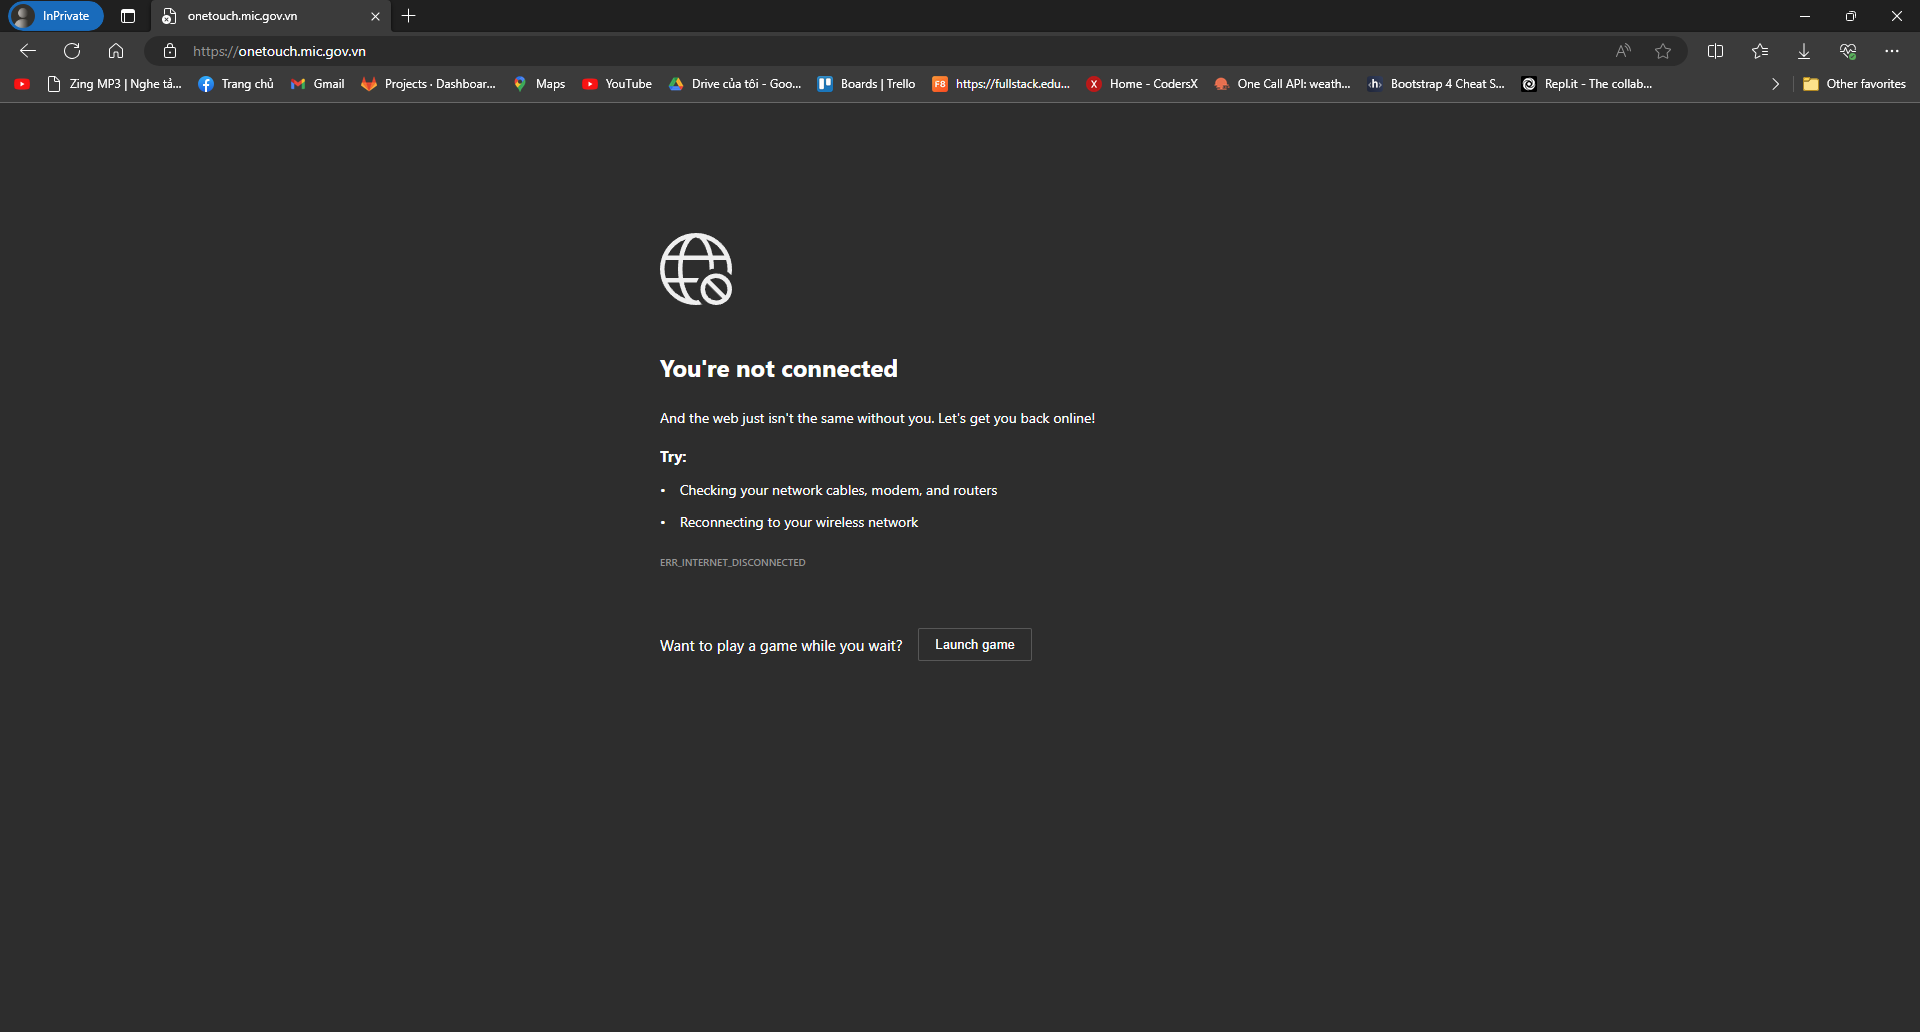Add this page to favorites star

tap(1663, 51)
